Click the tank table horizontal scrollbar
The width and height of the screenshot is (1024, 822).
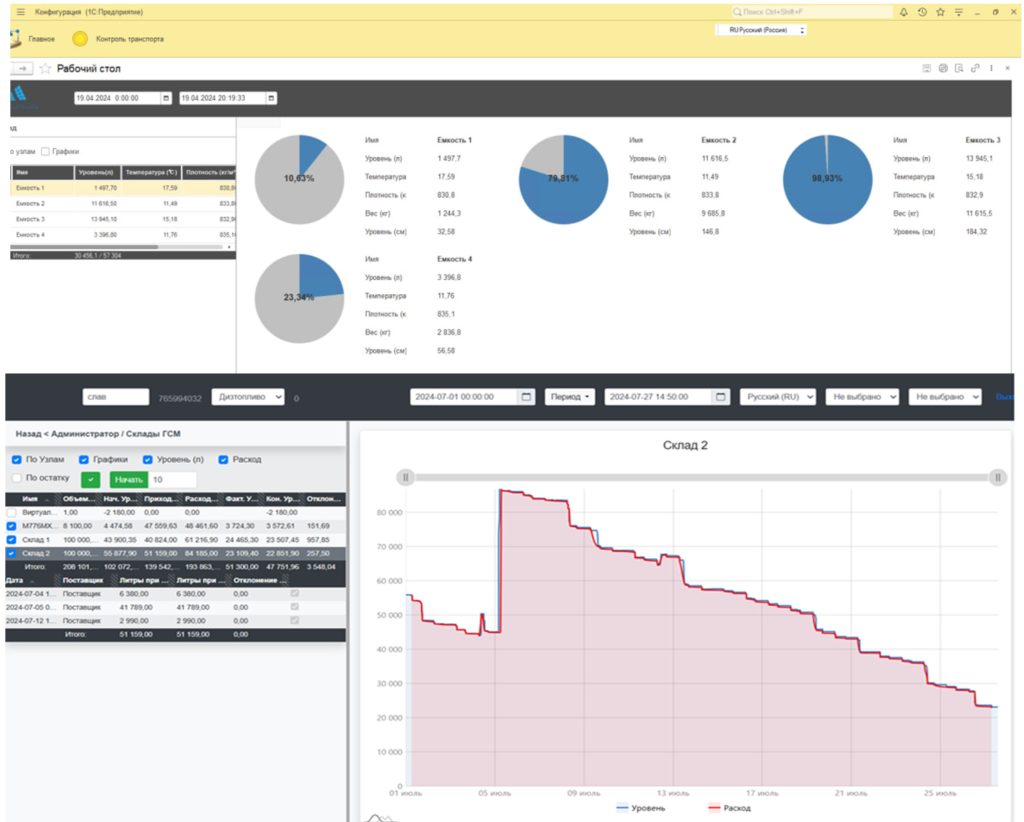(x=84, y=247)
